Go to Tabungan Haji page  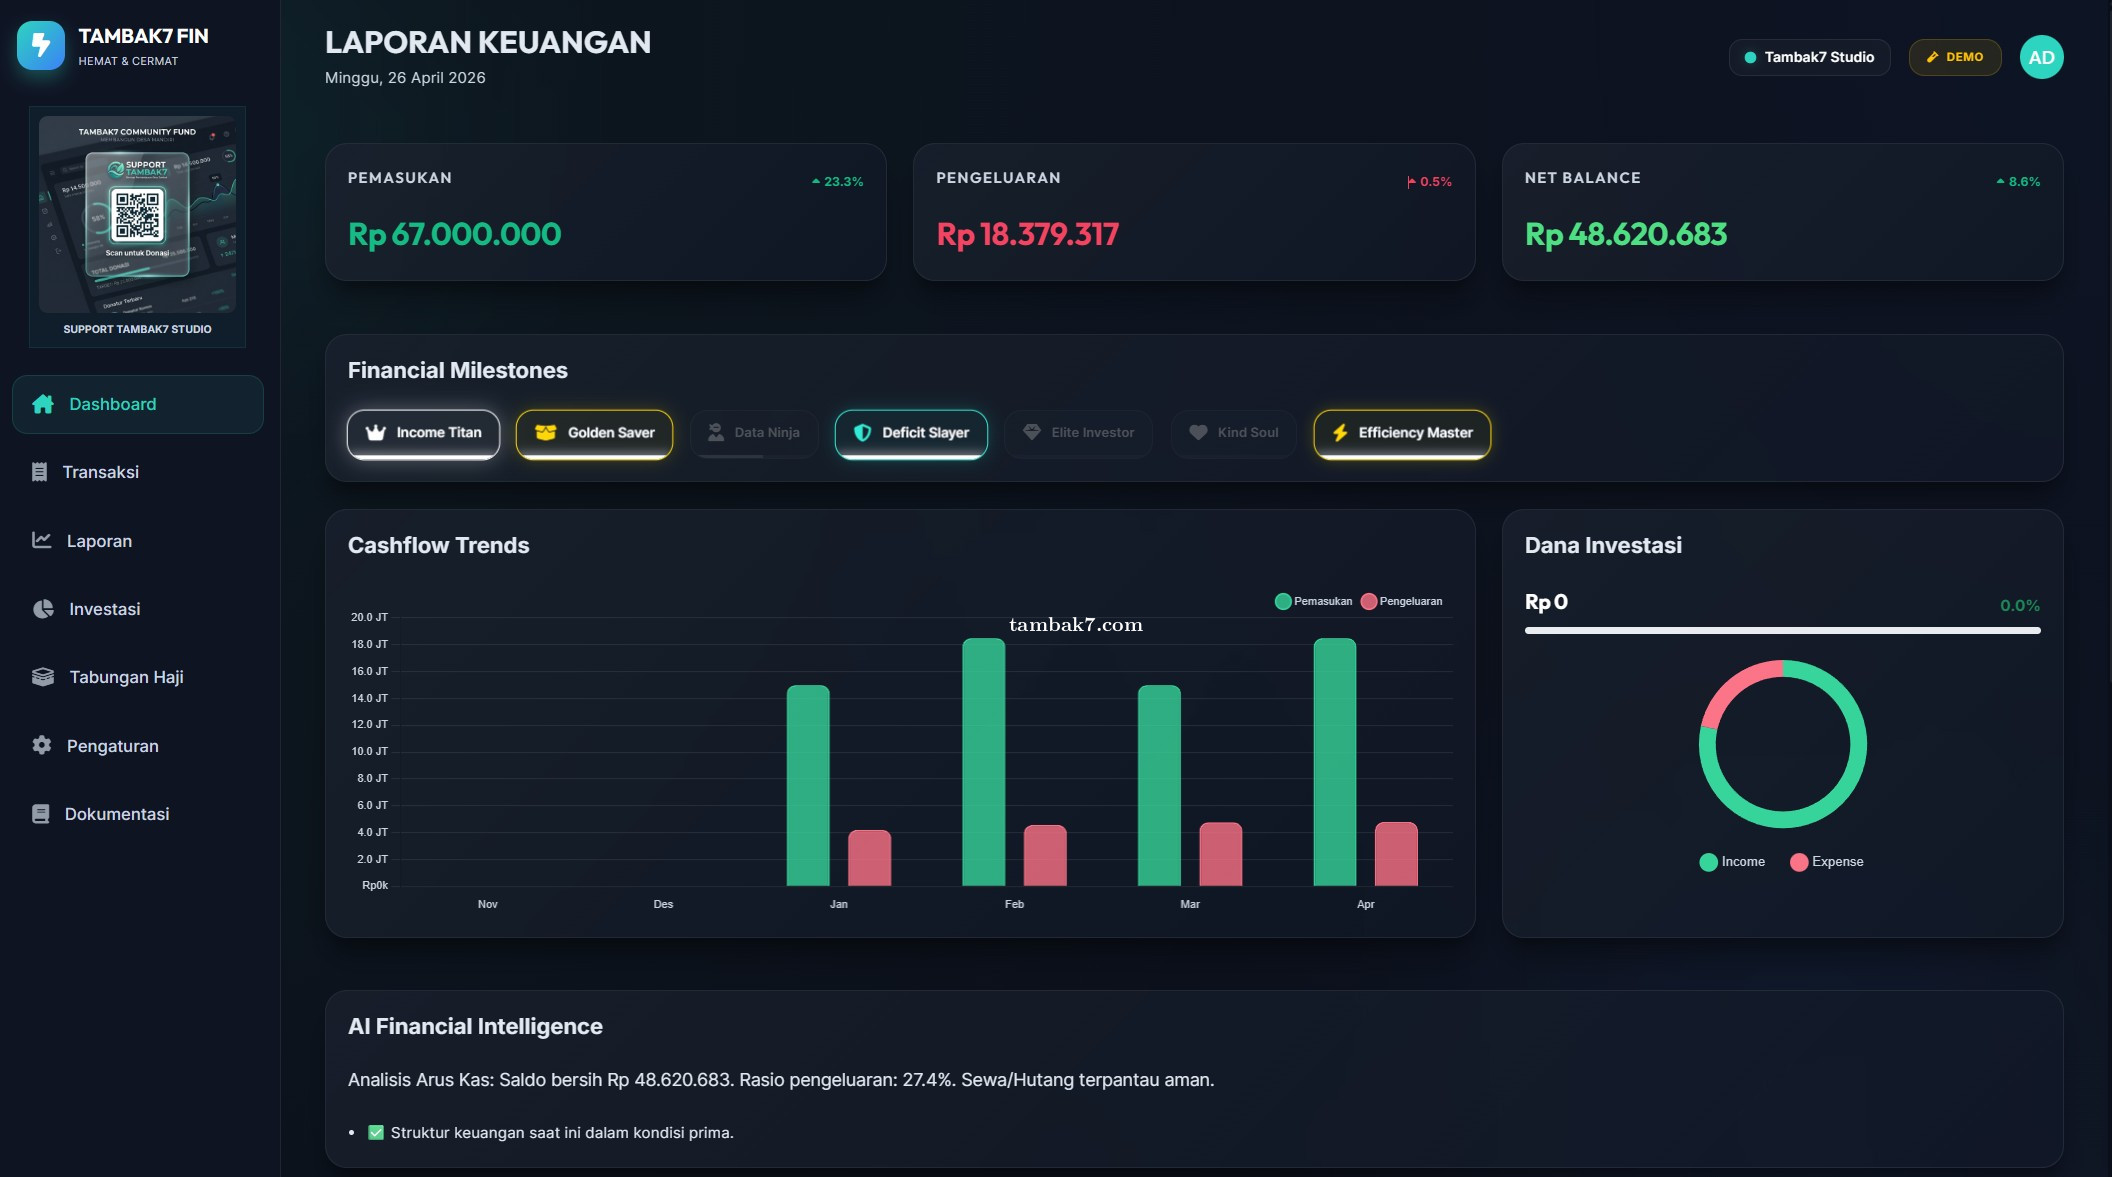pyautogui.click(x=126, y=677)
